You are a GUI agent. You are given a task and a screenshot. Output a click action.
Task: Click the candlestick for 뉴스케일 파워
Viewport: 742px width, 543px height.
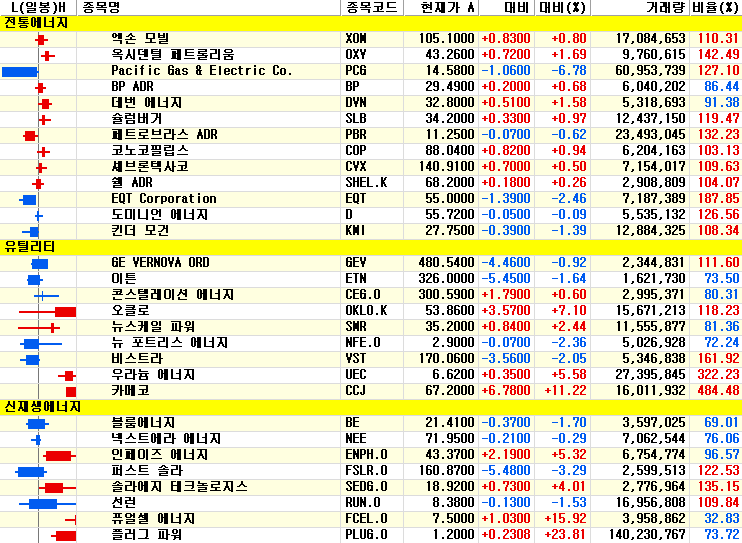coord(39,328)
